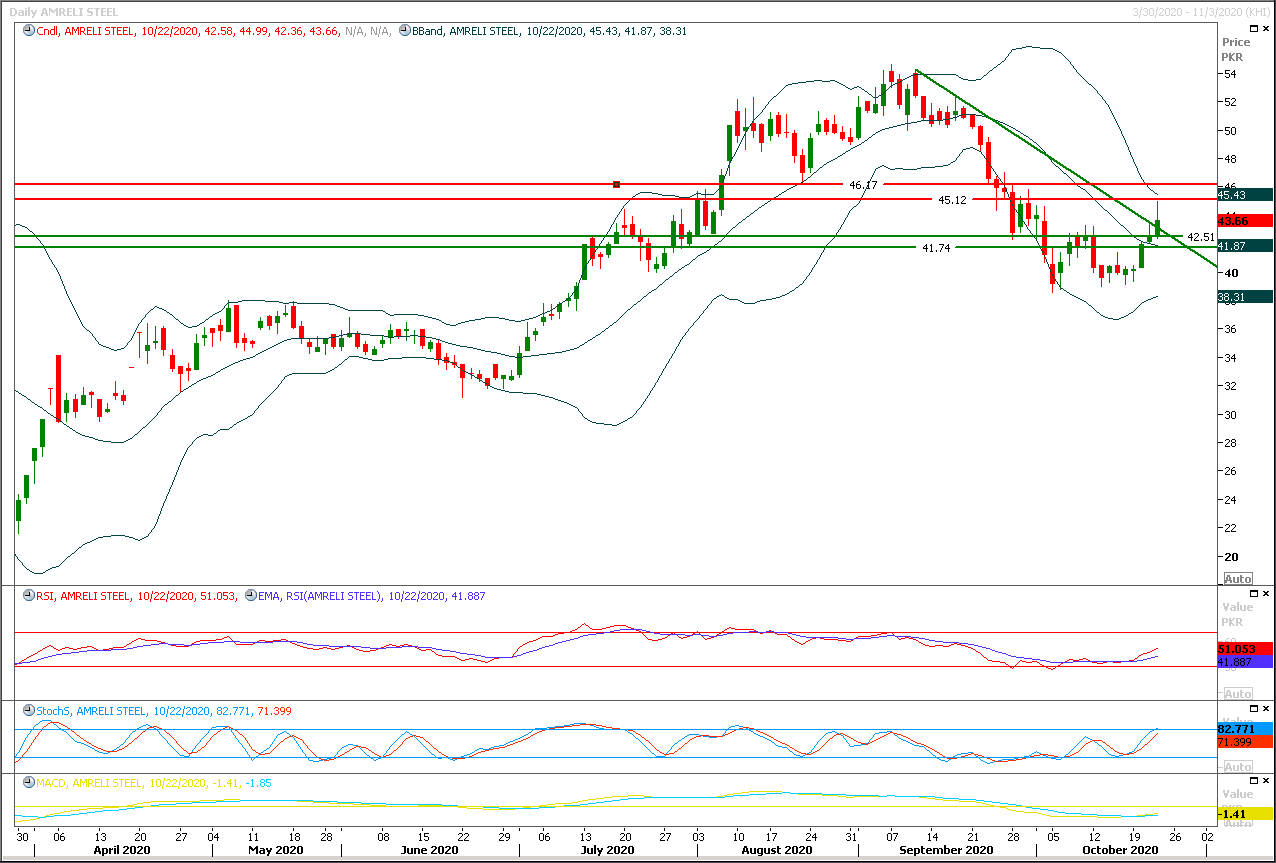1276x863 pixels.
Task: Click the 38.31 lower band price tag
Action: tap(1245, 297)
